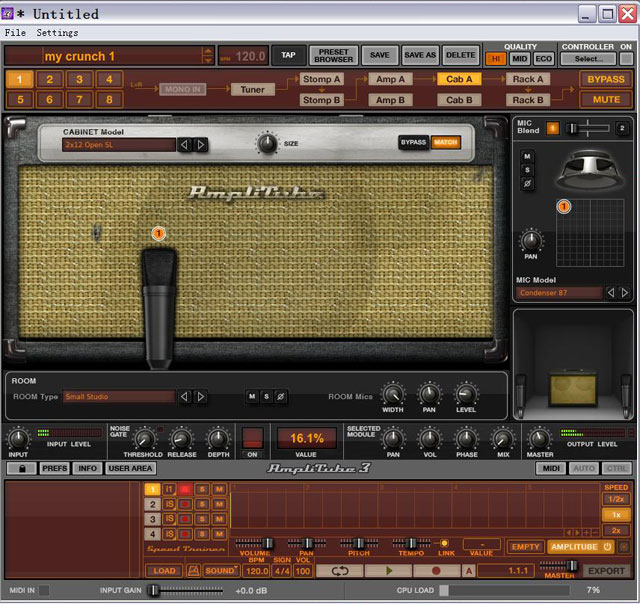
Task: Click the phase invert icon in ROOM section
Action: coord(282,397)
